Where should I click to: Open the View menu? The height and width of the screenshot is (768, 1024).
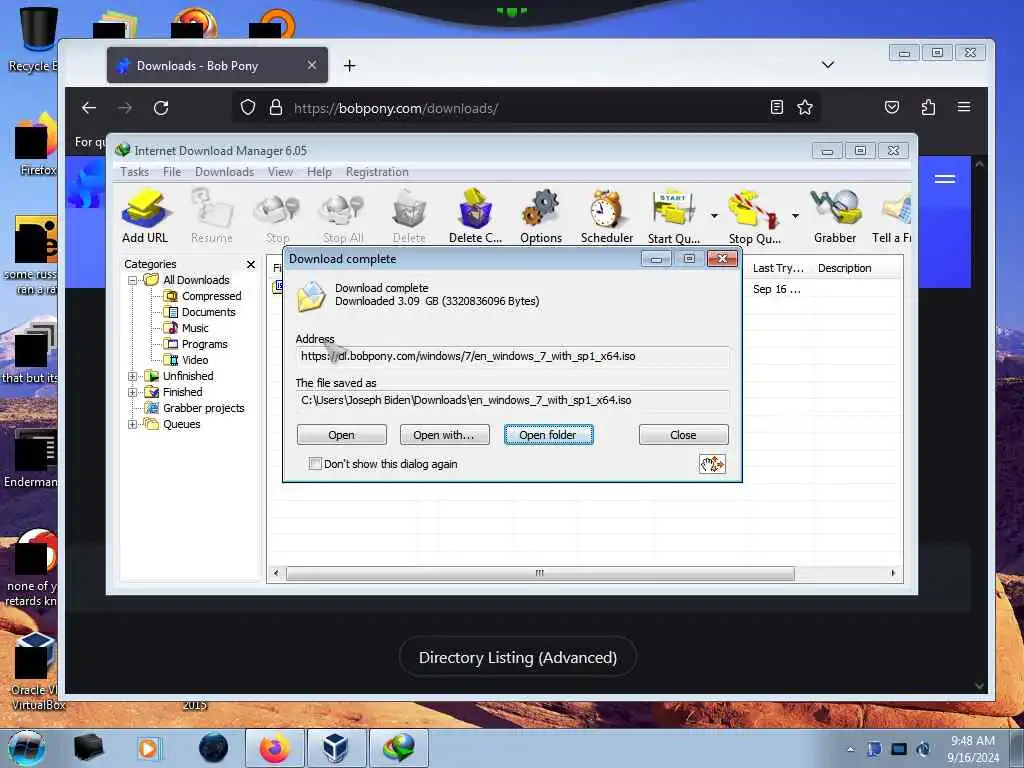tap(280, 172)
